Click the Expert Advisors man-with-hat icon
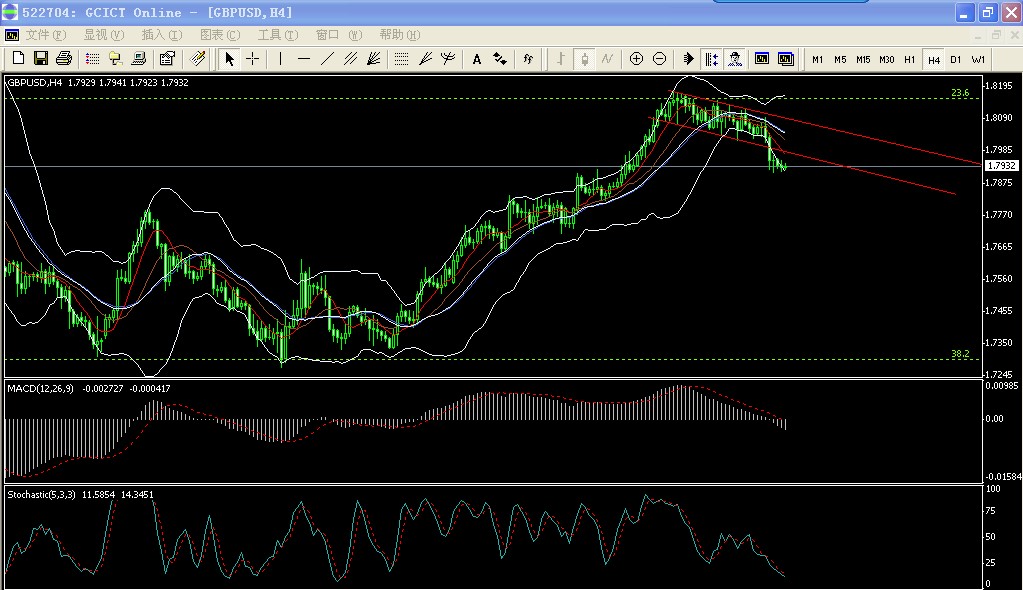Viewport: 1023px width, 590px height. [x=735, y=59]
